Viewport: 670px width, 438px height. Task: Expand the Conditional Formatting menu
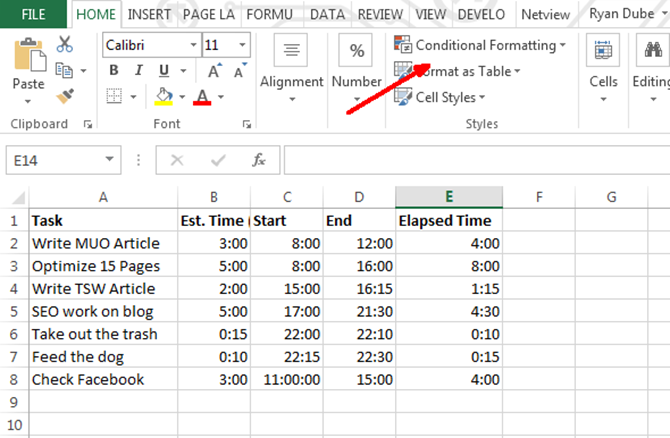[x=480, y=45]
